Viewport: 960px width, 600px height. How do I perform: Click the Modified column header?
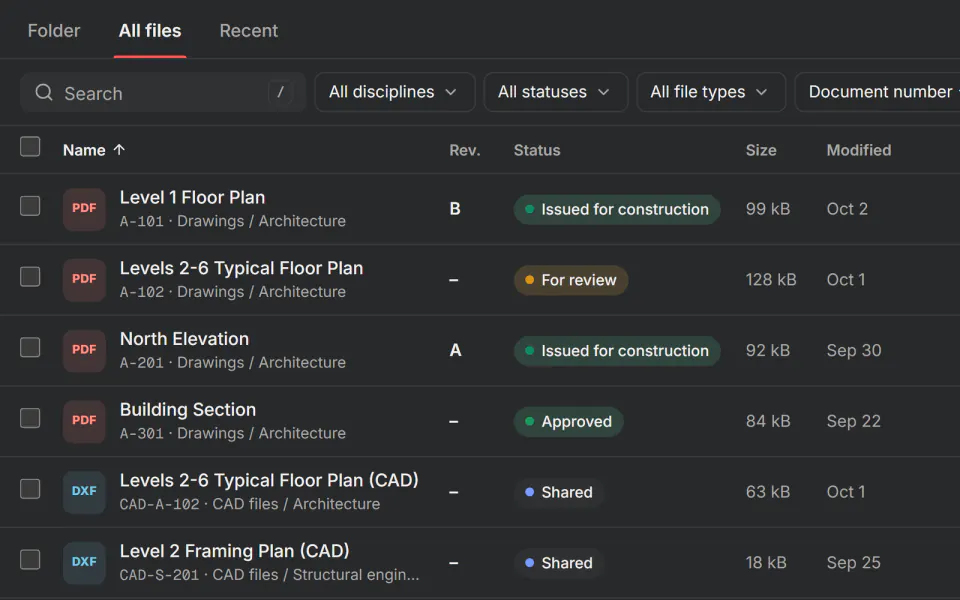(x=859, y=150)
